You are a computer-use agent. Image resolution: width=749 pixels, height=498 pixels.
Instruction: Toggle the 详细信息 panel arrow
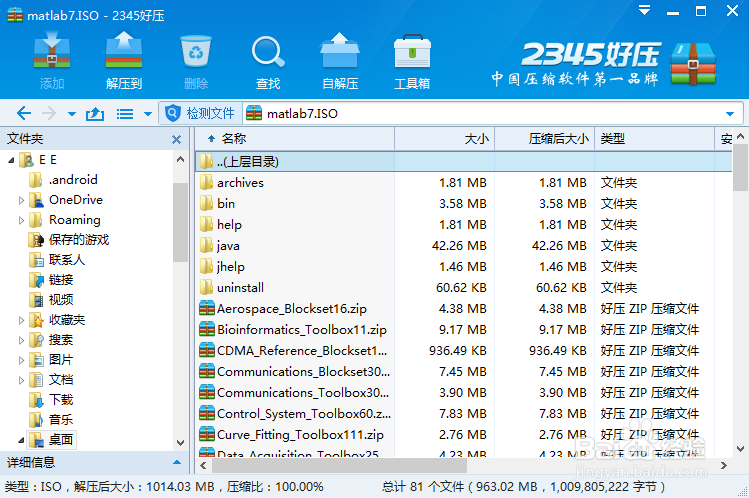tap(177, 462)
